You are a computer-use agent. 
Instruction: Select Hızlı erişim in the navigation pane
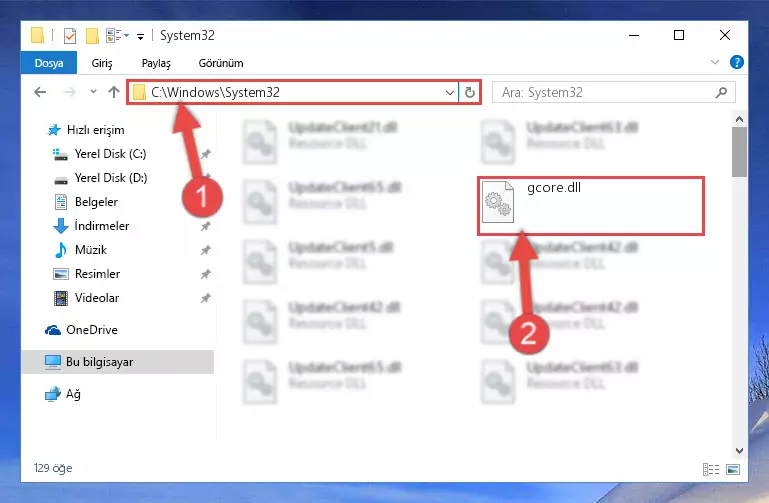coord(86,130)
